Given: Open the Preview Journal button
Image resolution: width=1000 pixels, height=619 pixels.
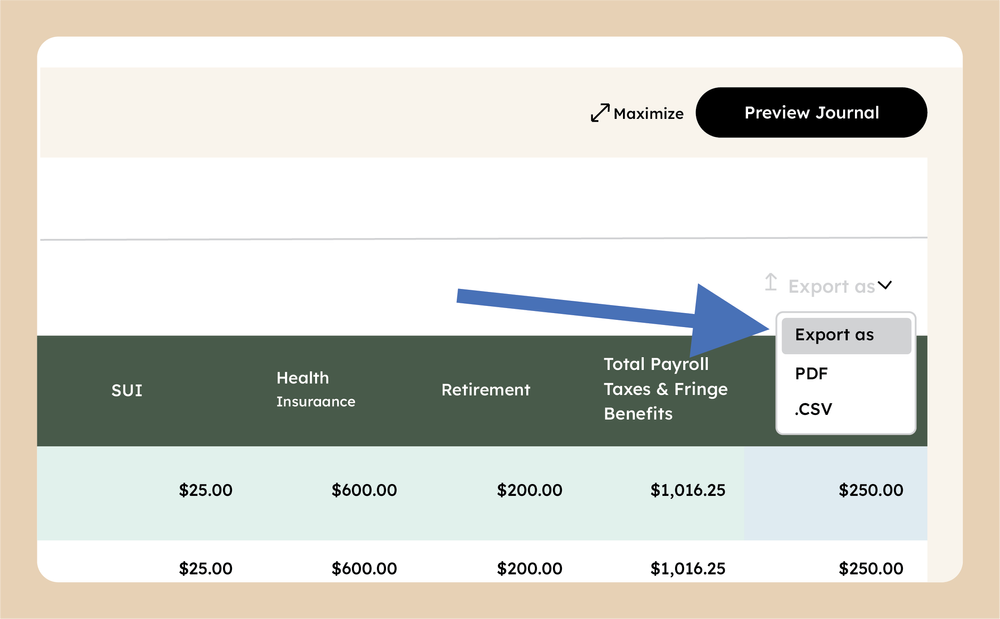Looking at the screenshot, I should tap(811, 113).
